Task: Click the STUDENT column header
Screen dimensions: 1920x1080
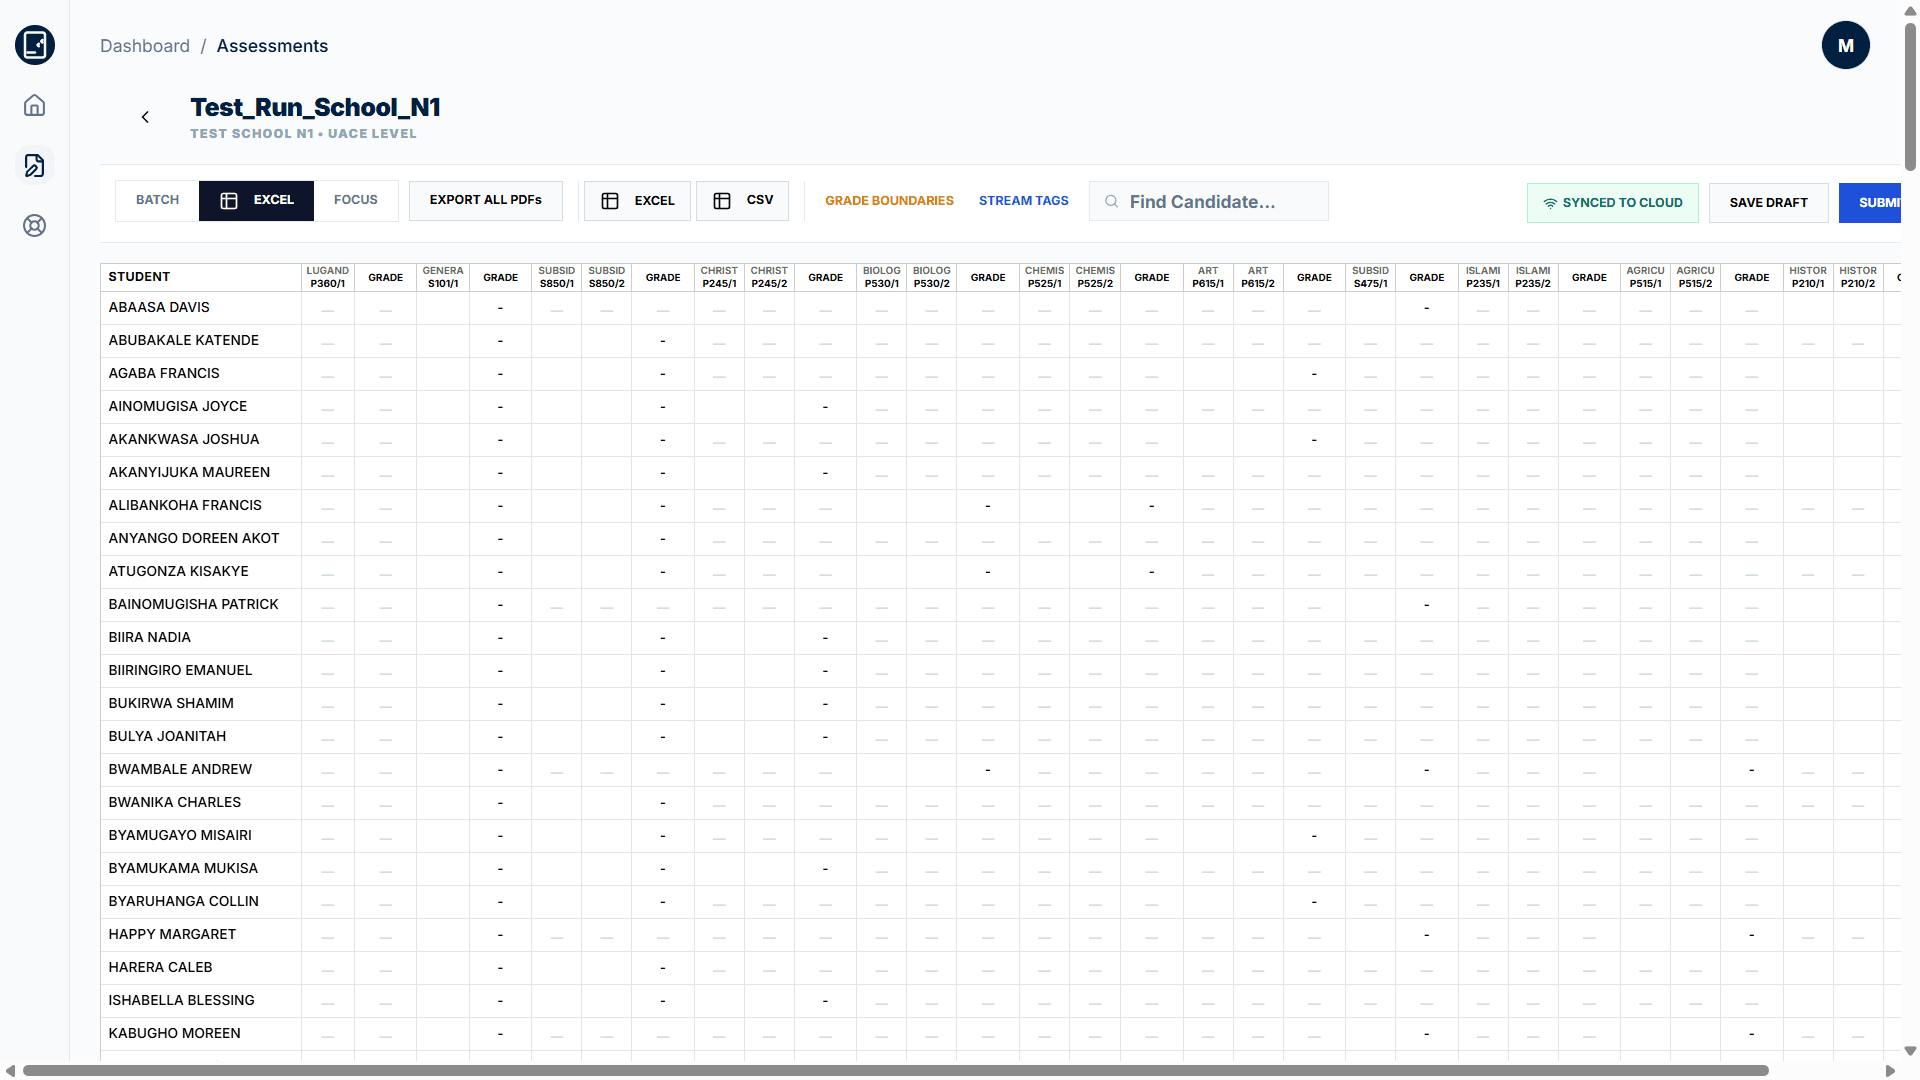Action: click(201, 277)
